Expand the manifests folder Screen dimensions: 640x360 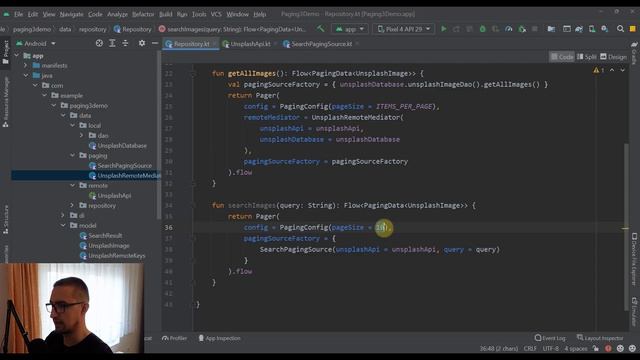(x=26, y=65)
